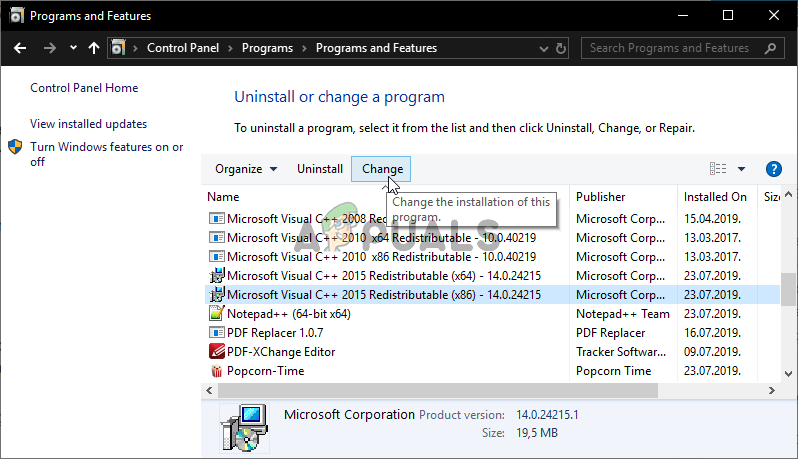Image resolution: width=798 pixels, height=459 pixels.
Task: Open the recent locations dropdown arrow
Action: tap(73, 48)
